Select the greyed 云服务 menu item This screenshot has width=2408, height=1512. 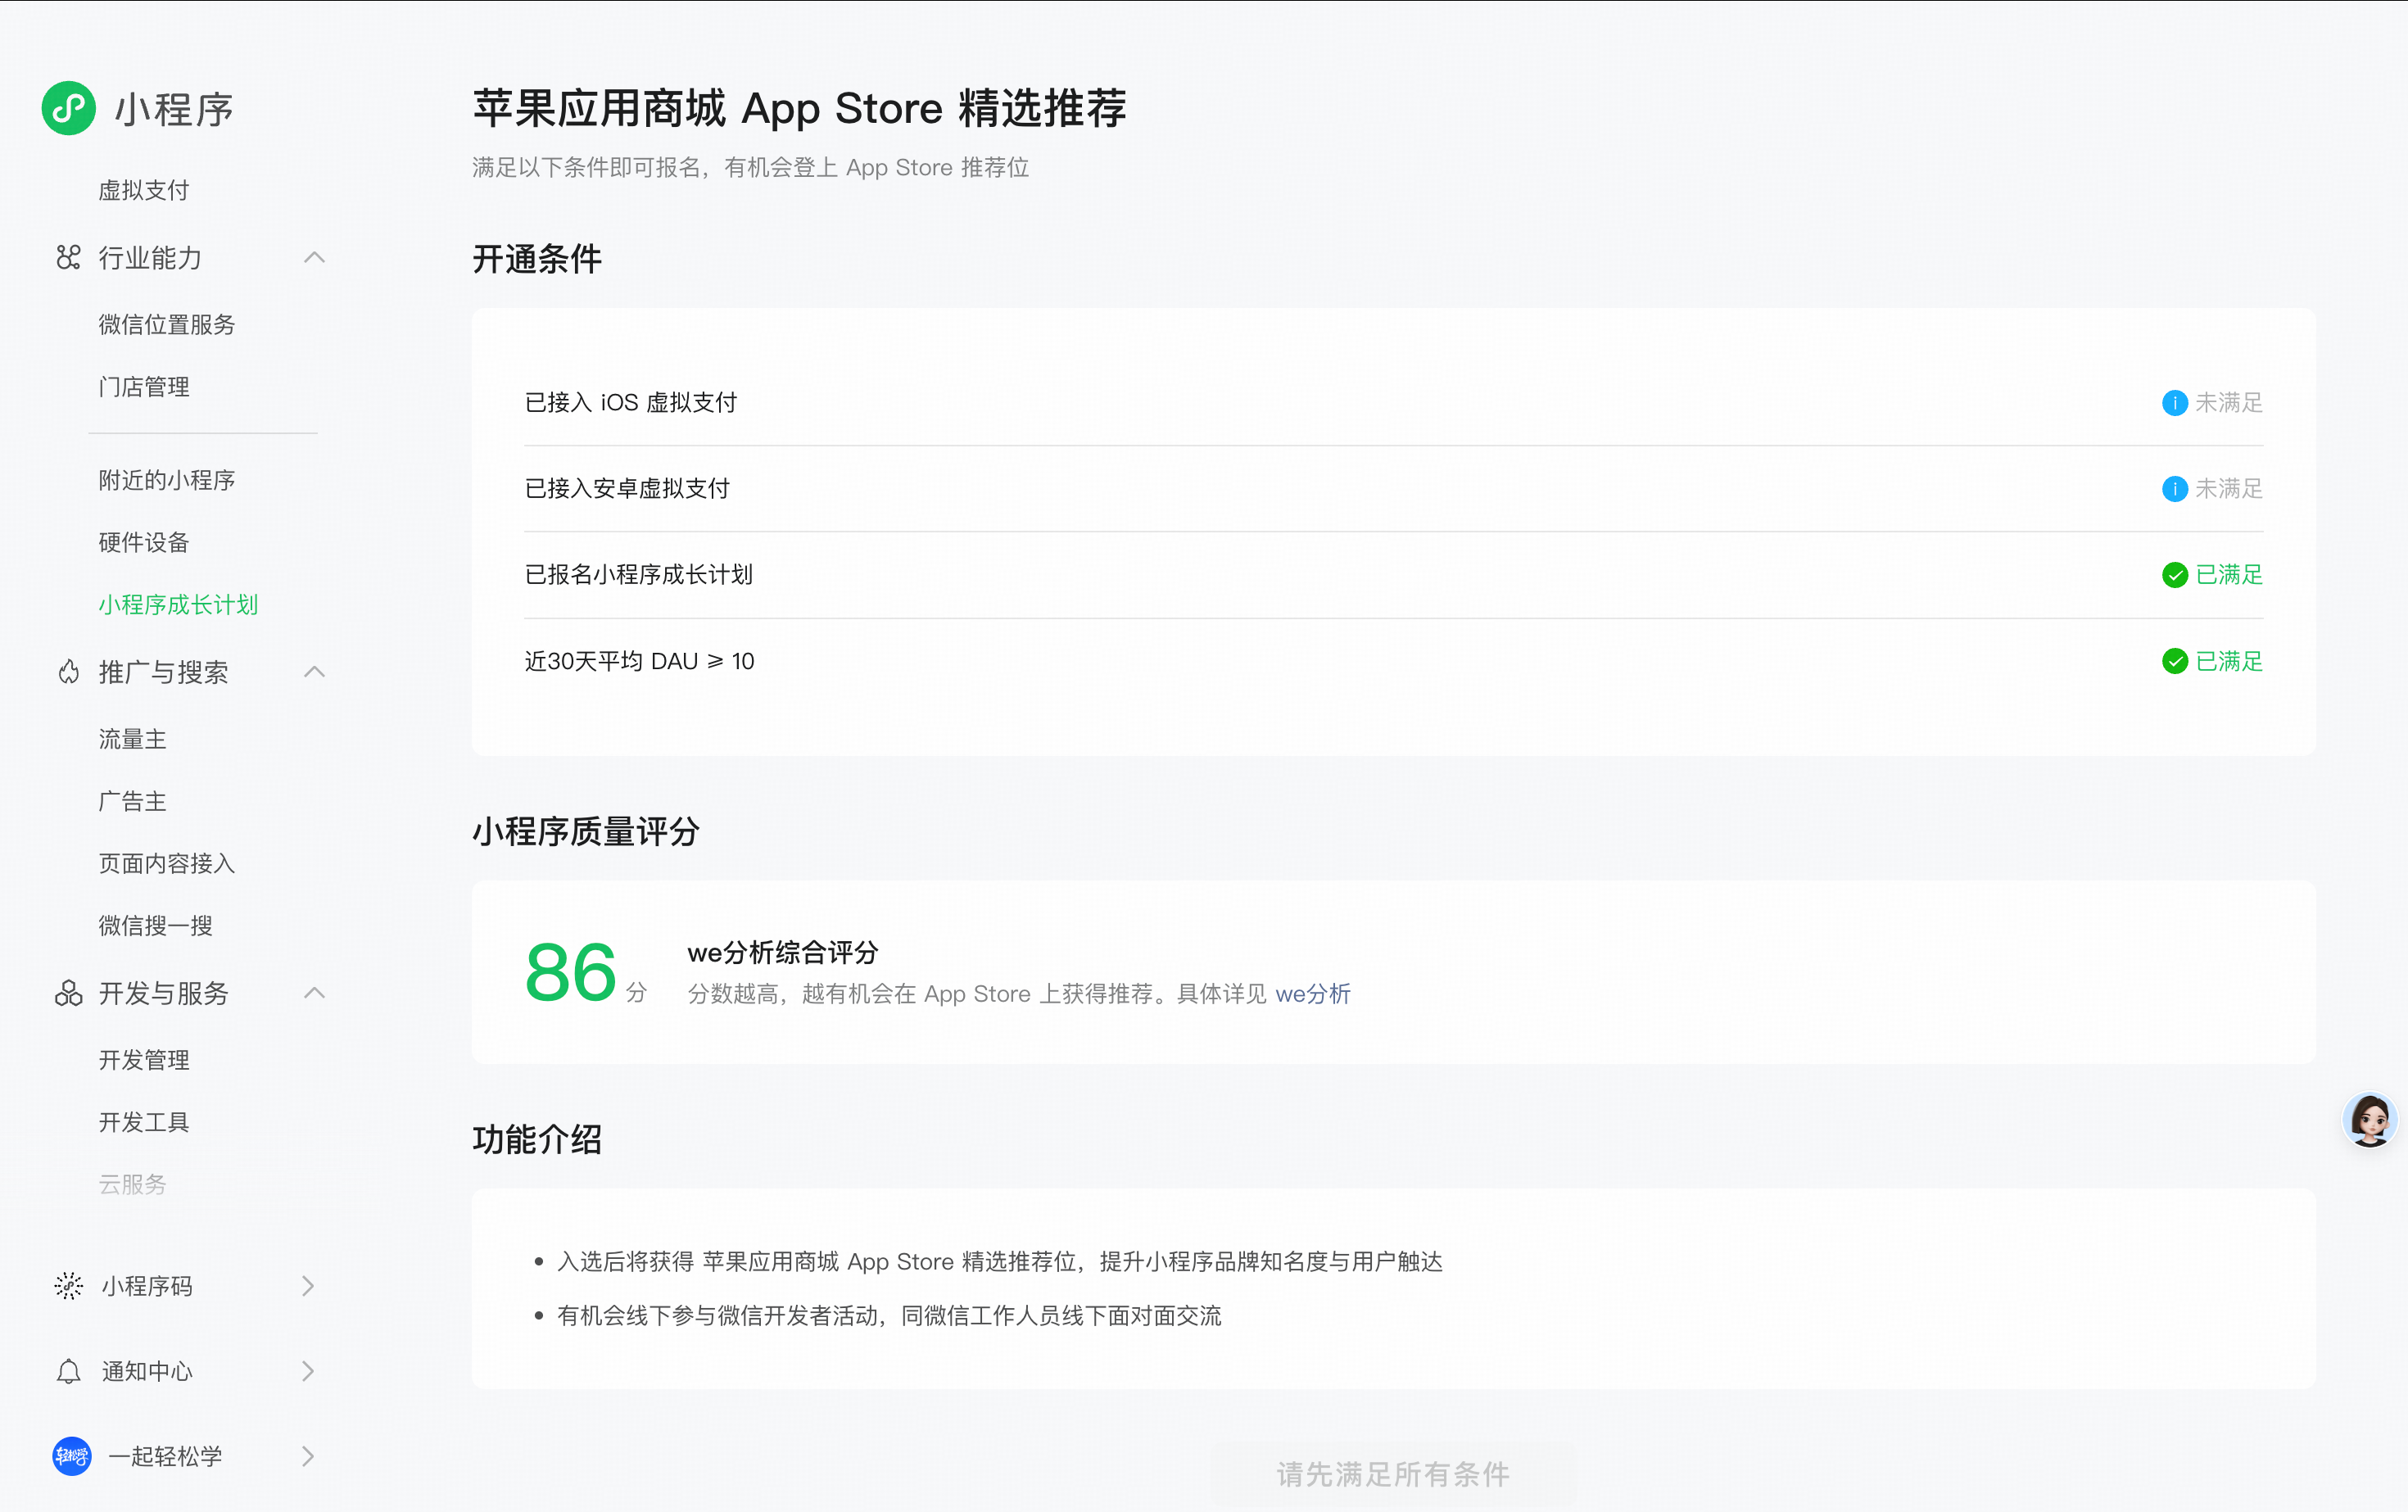(133, 1184)
